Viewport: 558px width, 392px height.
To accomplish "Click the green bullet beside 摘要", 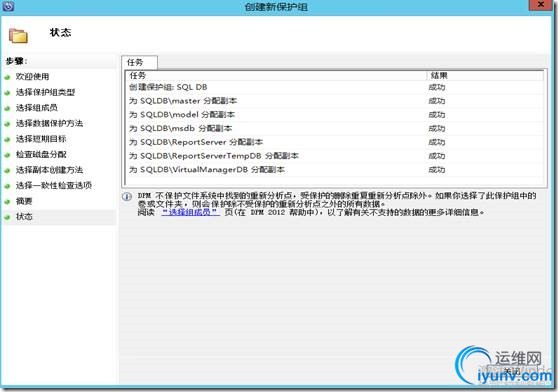I will [x=7, y=202].
